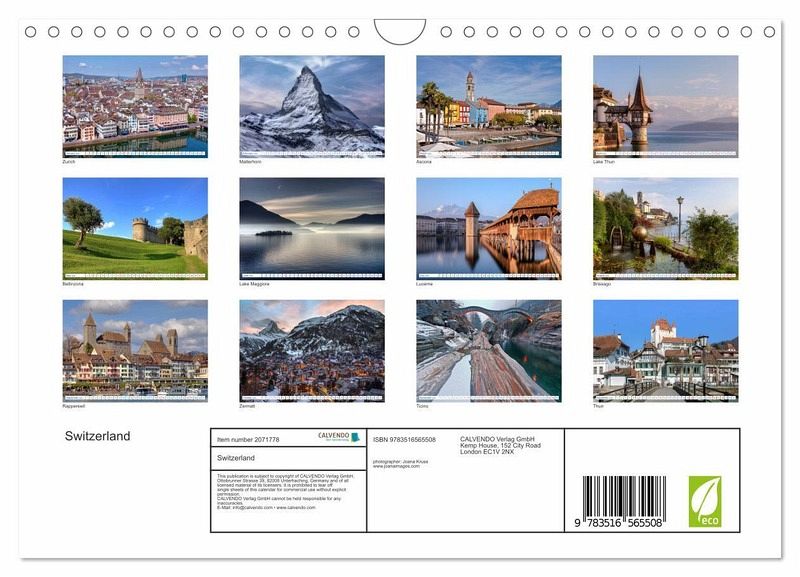Click the ISBN 9783516565508 text
The height and width of the screenshot is (577, 800).
click(x=404, y=439)
